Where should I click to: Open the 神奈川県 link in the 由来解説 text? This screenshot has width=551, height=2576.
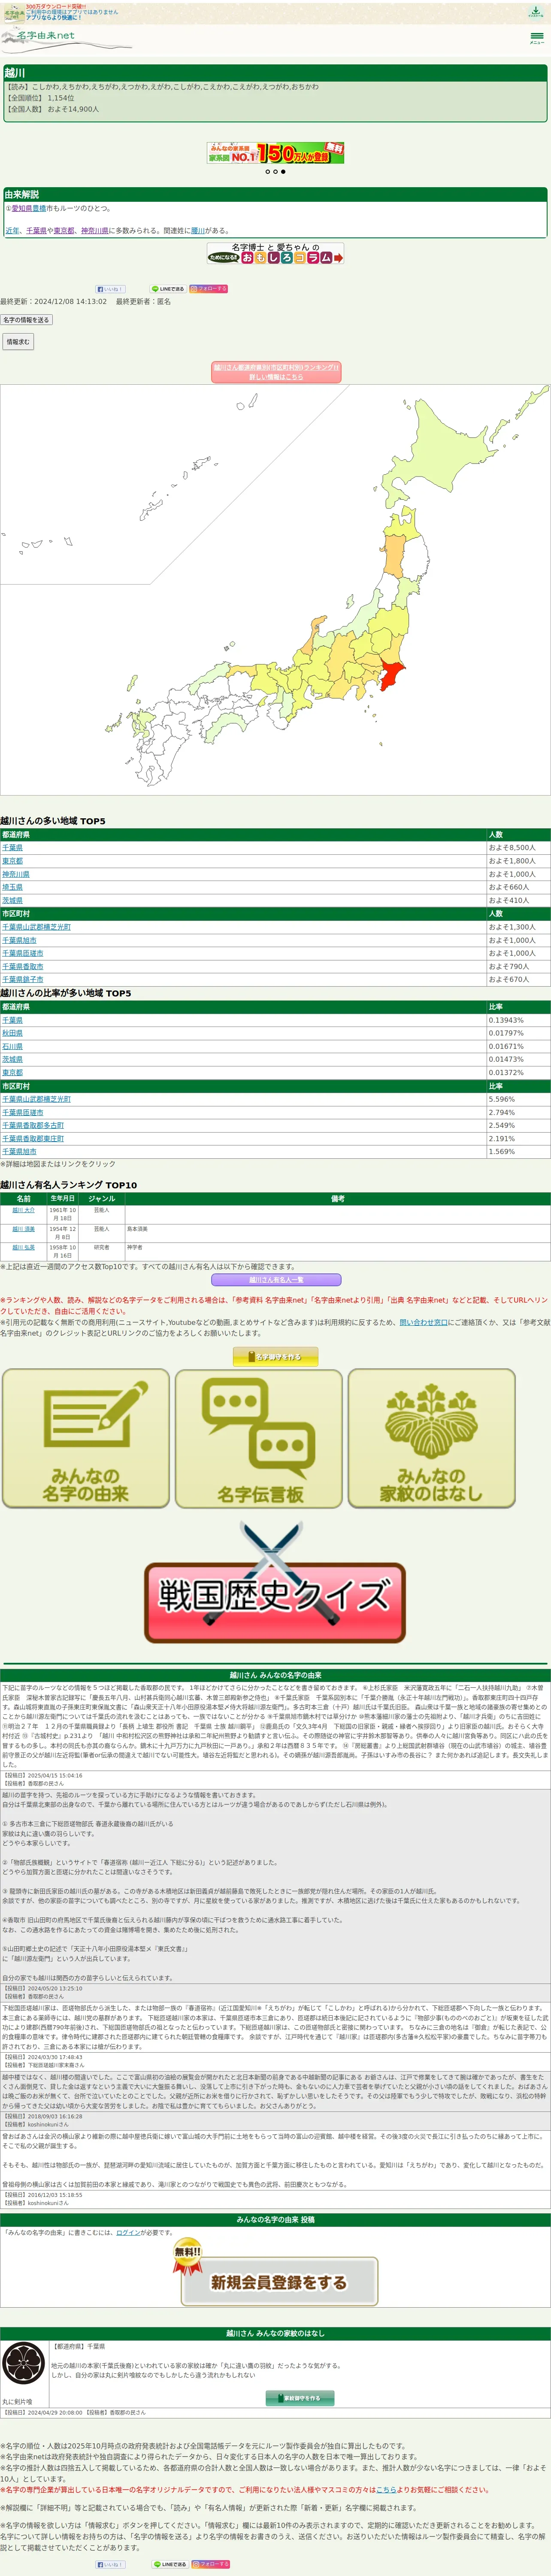pos(95,230)
